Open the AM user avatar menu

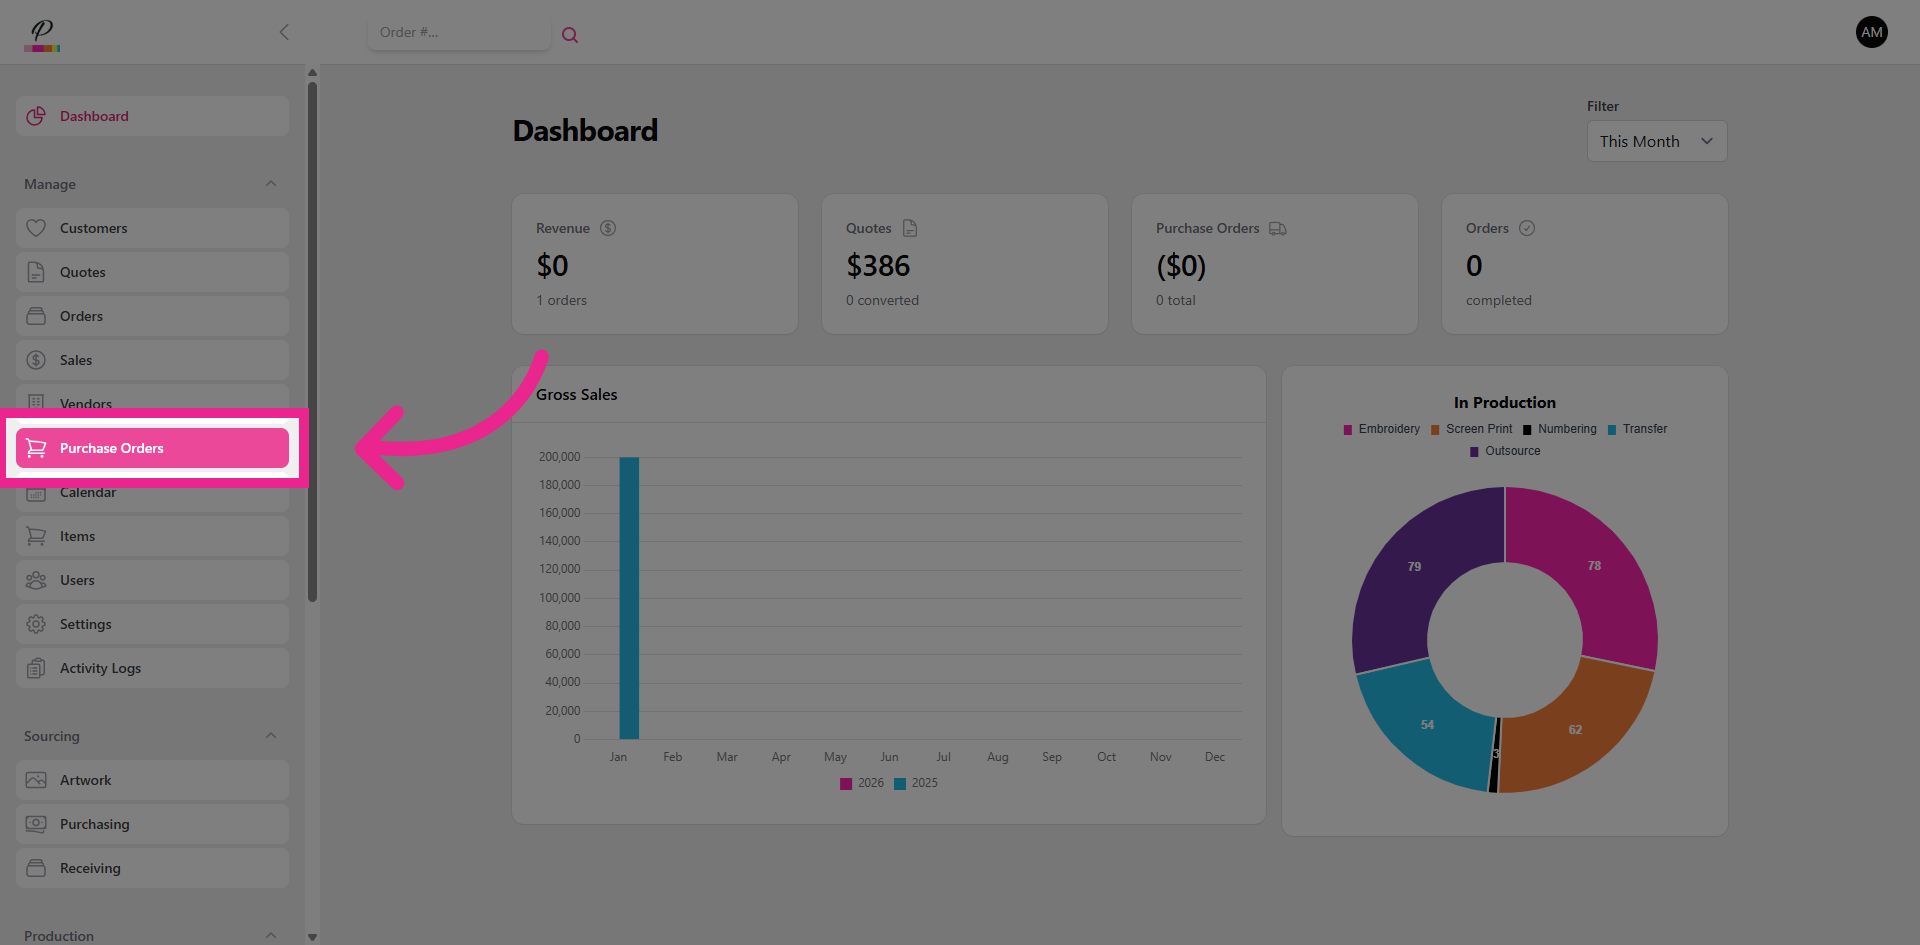(1871, 32)
